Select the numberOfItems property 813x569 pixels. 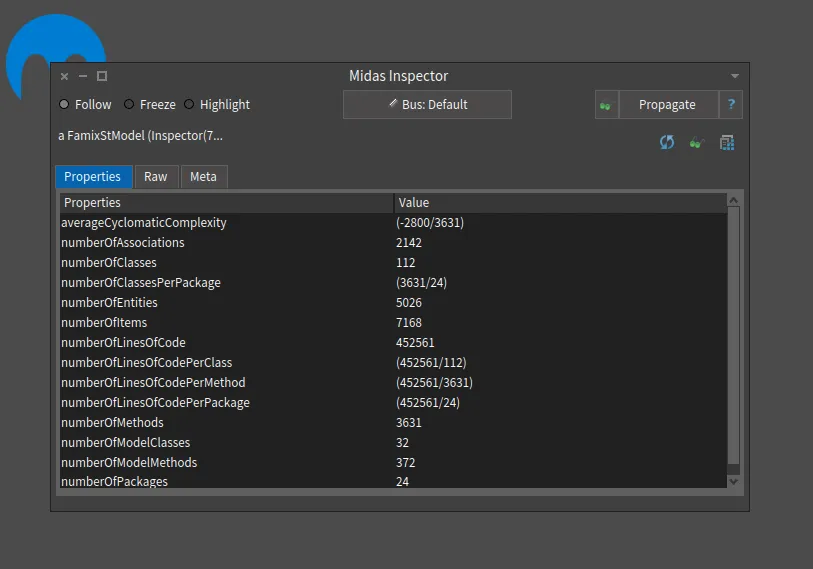[104, 323]
